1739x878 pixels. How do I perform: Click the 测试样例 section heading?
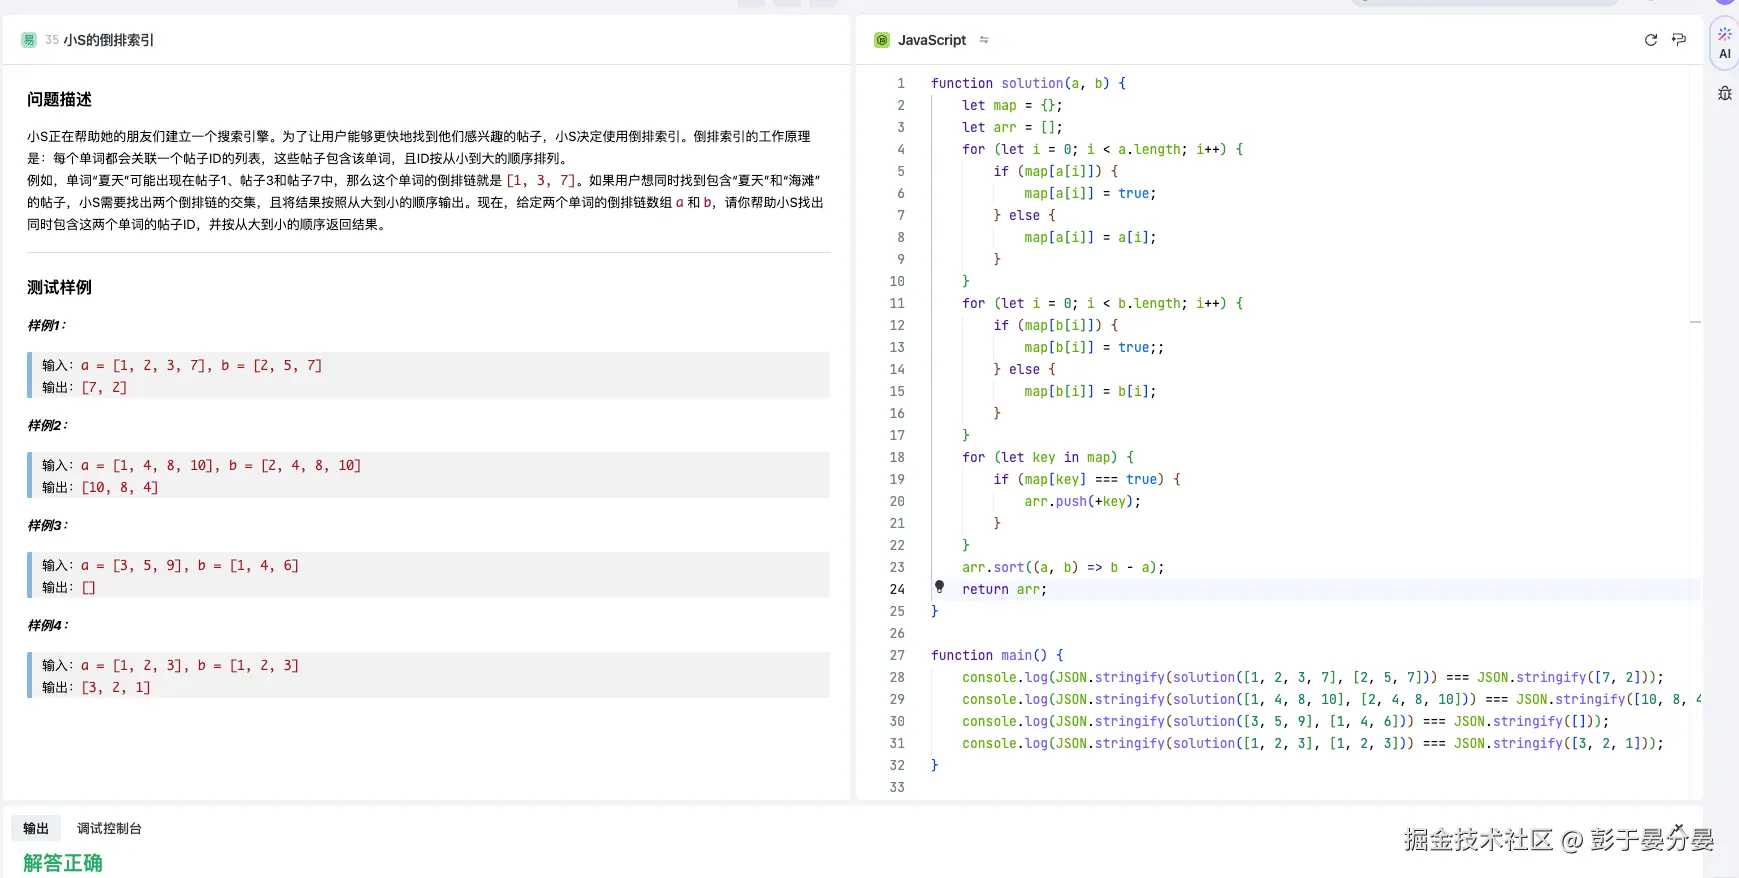click(x=59, y=287)
